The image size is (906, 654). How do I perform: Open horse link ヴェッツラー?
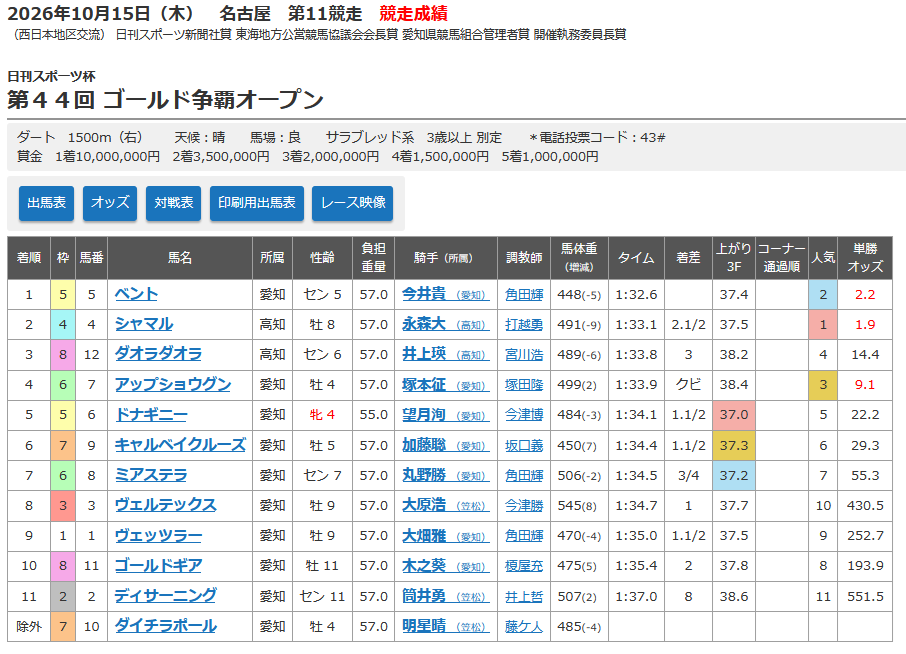coord(158,535)
